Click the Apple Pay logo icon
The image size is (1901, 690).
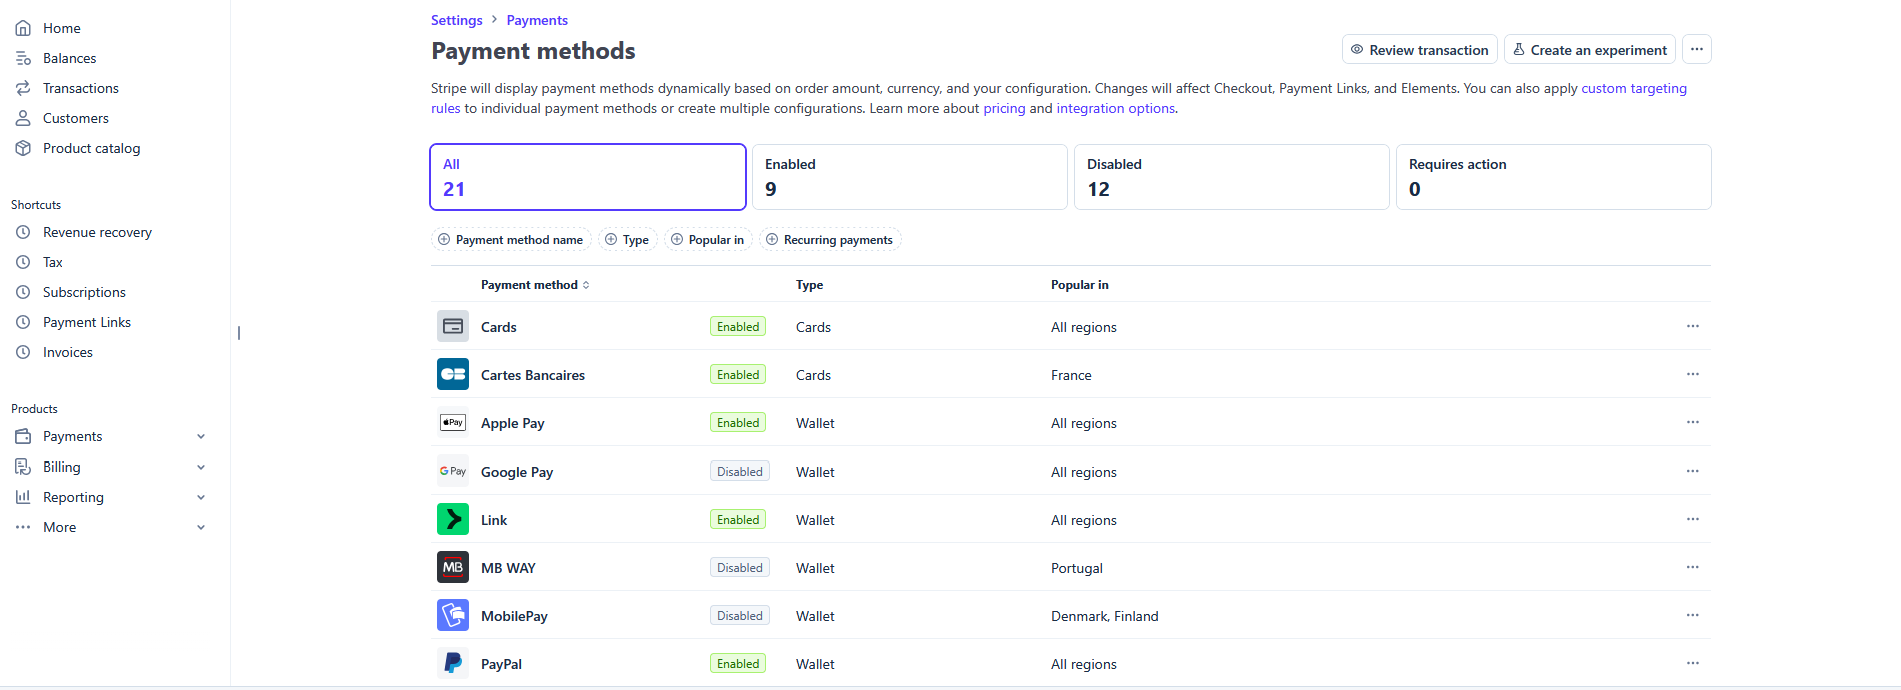[x=452, y=422]
